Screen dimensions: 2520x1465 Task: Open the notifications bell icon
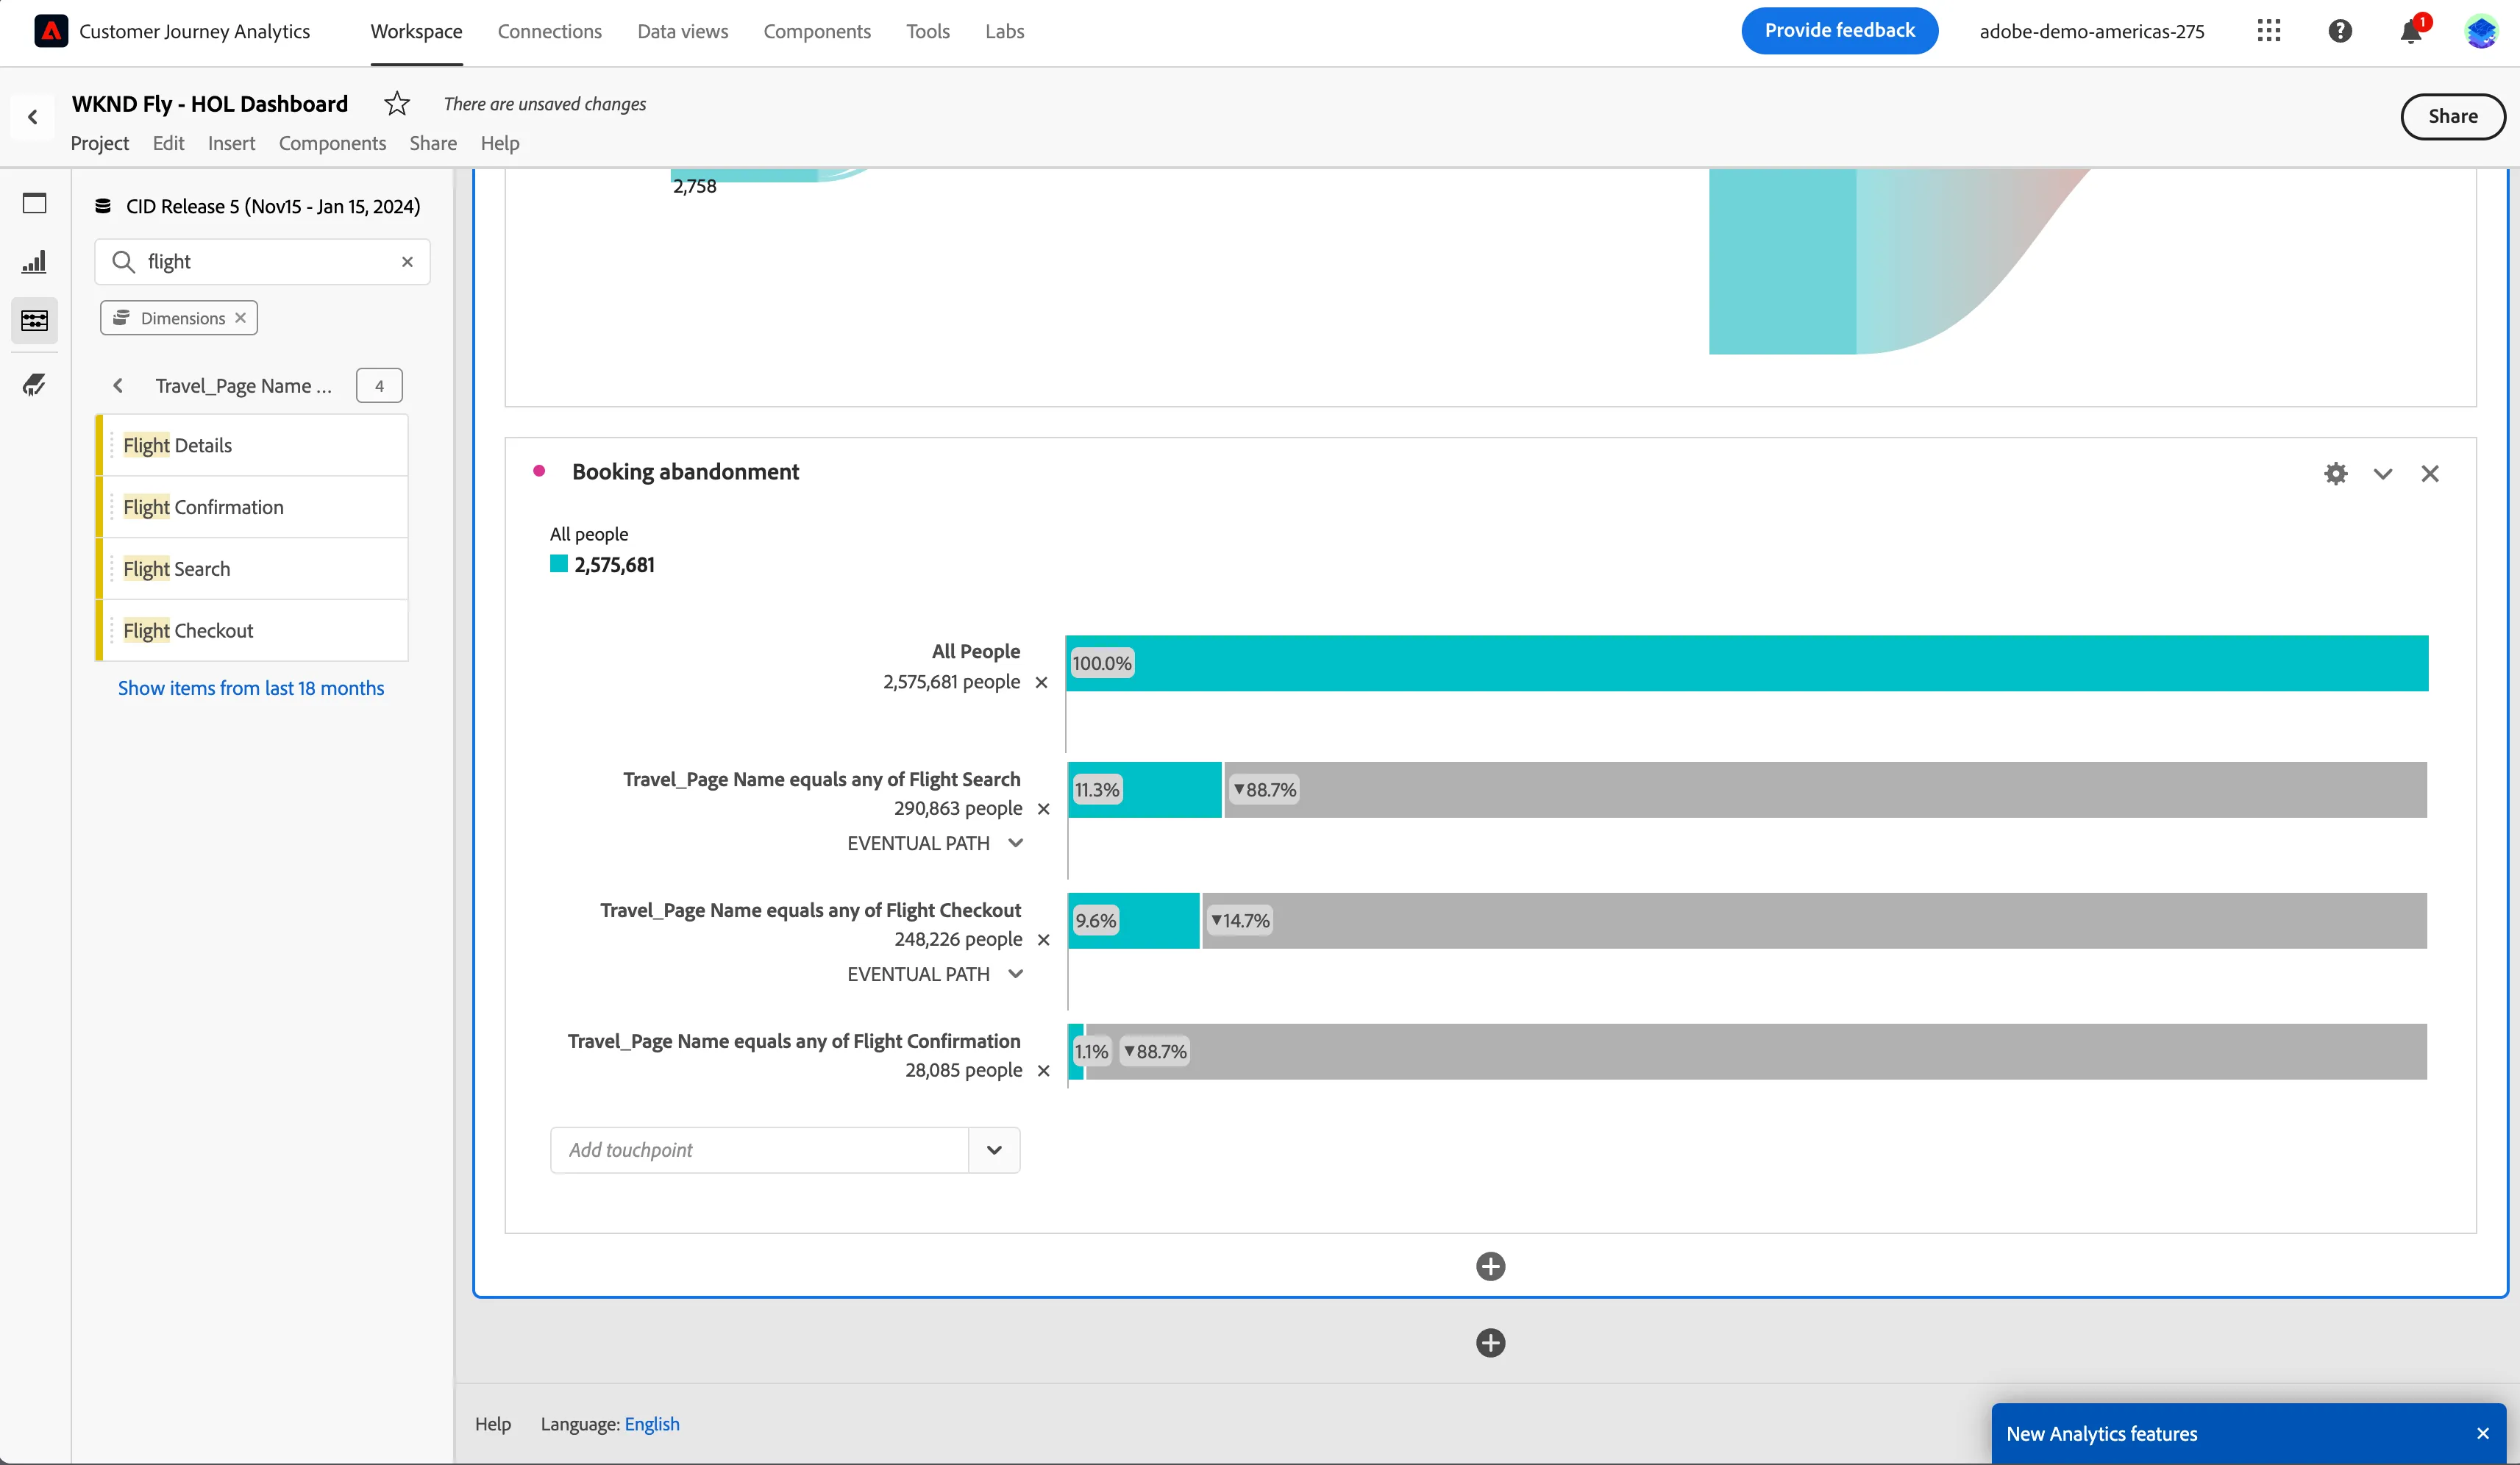tap(2411, 31)
